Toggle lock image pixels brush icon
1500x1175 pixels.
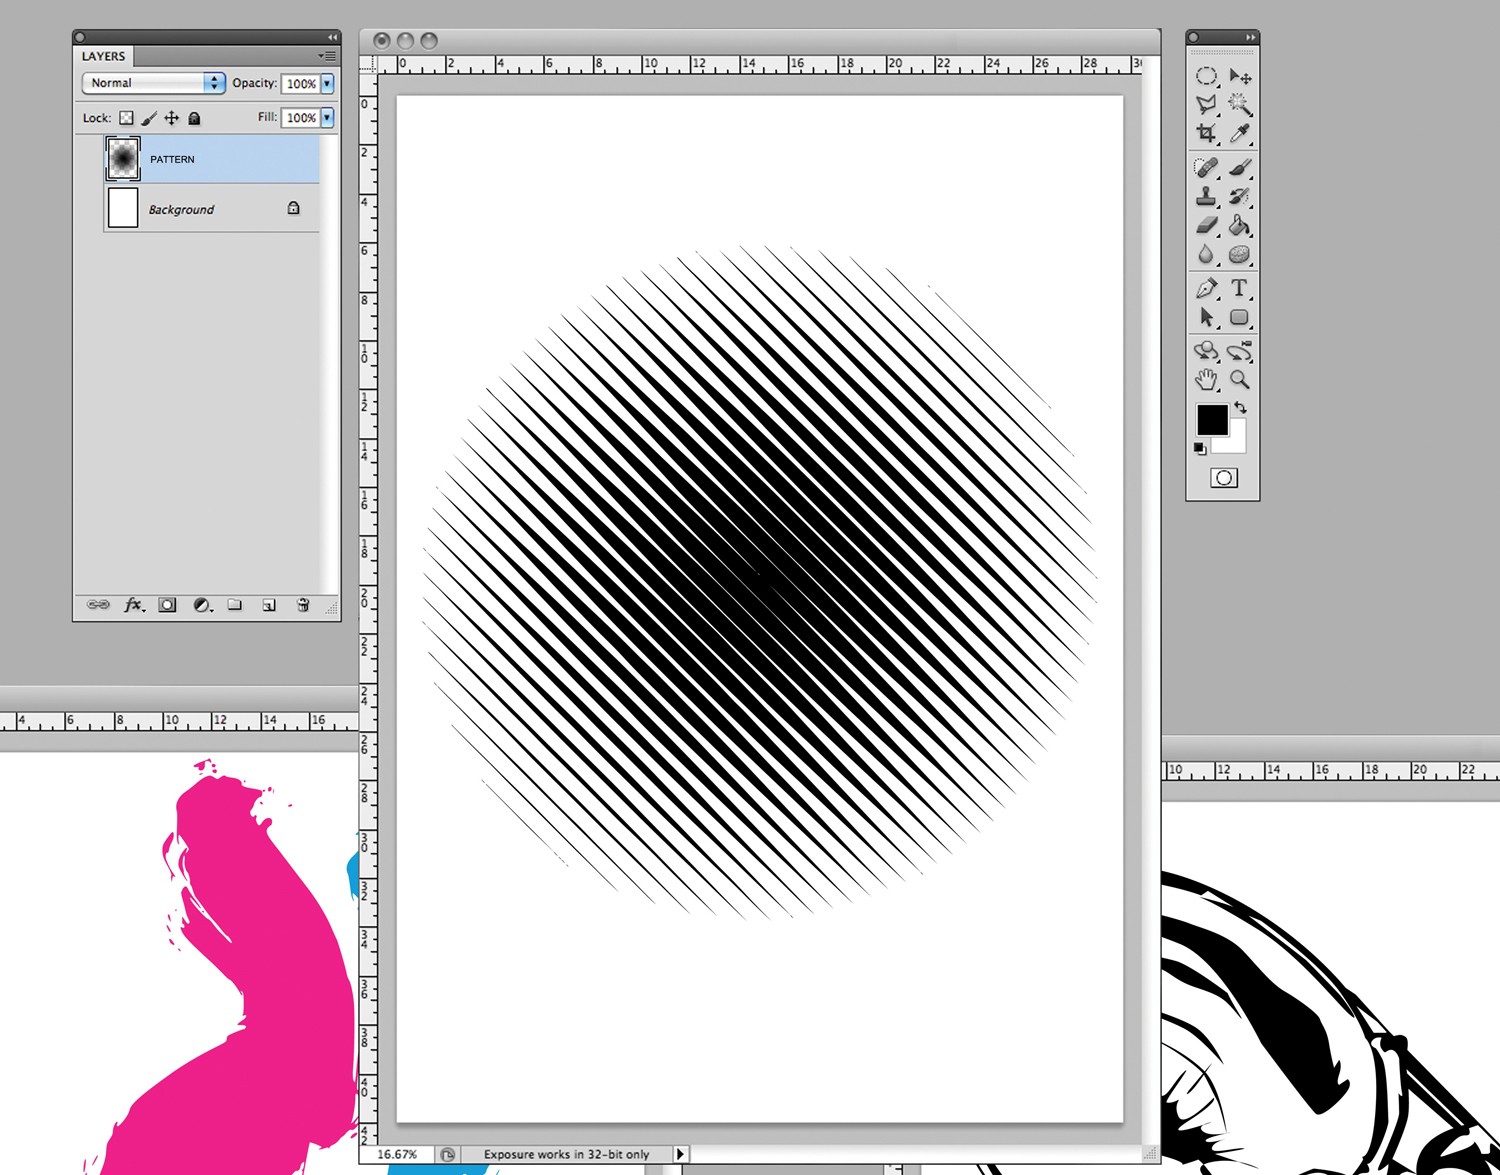pyautogui.click(x=149, y=118)
